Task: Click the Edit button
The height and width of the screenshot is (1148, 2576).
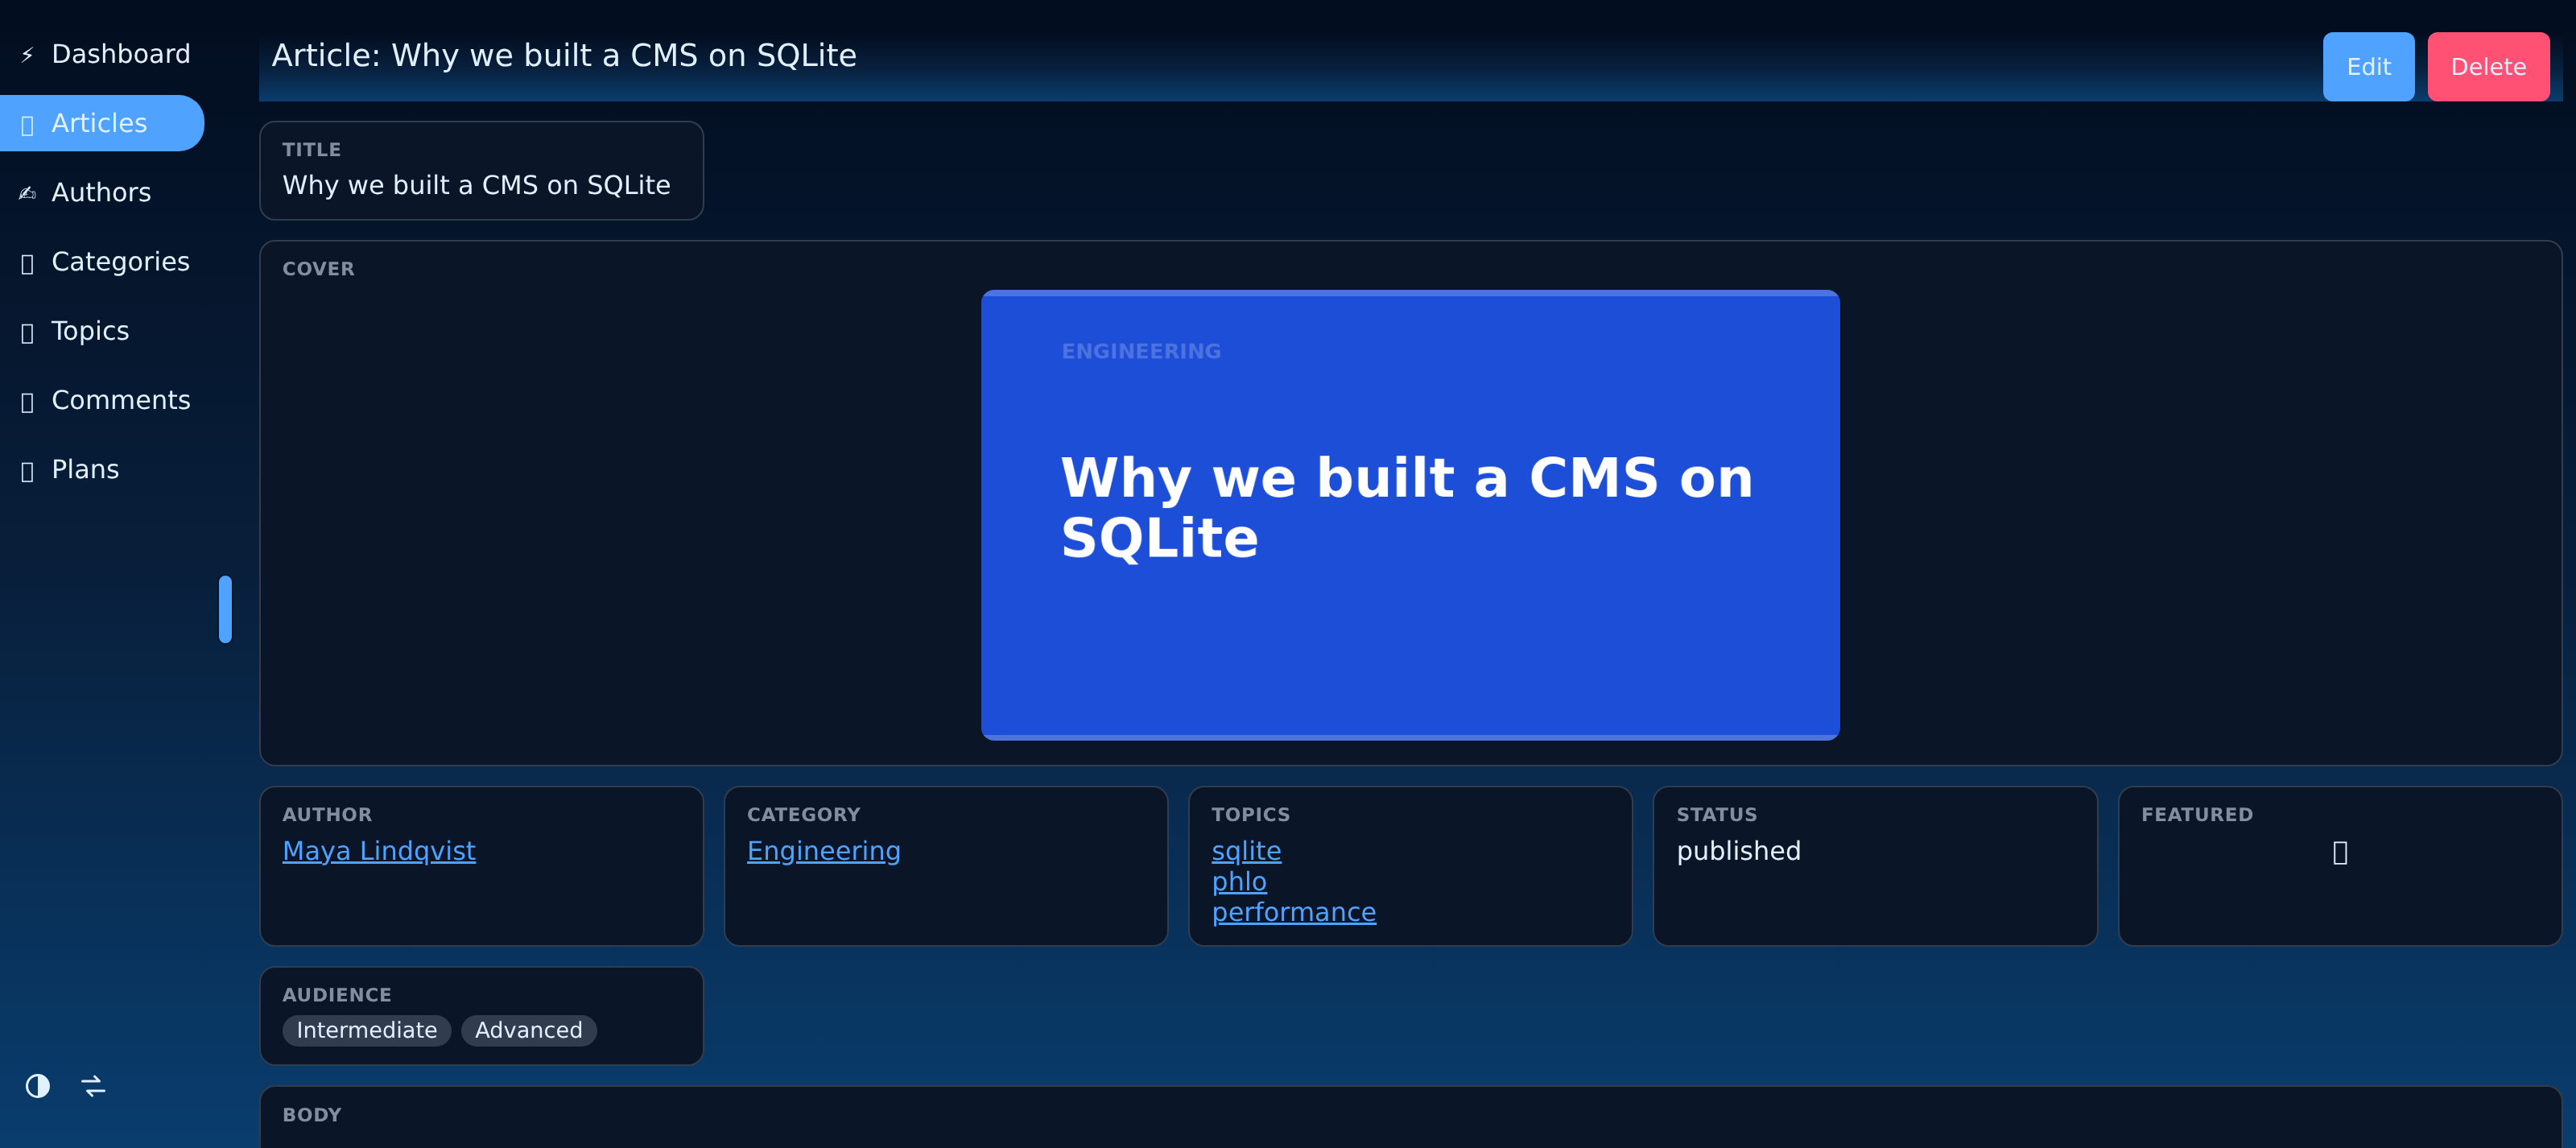Action: point(2368,67)
